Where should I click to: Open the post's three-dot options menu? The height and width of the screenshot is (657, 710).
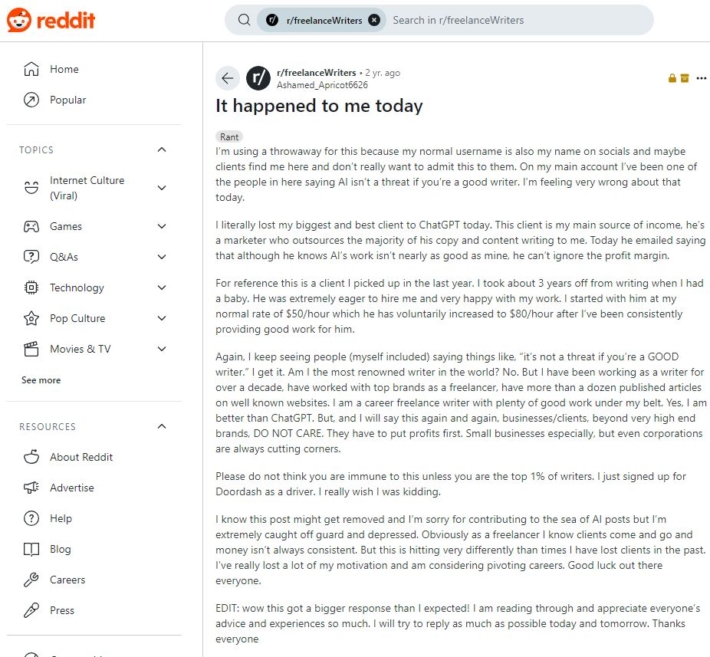[701, 78]
